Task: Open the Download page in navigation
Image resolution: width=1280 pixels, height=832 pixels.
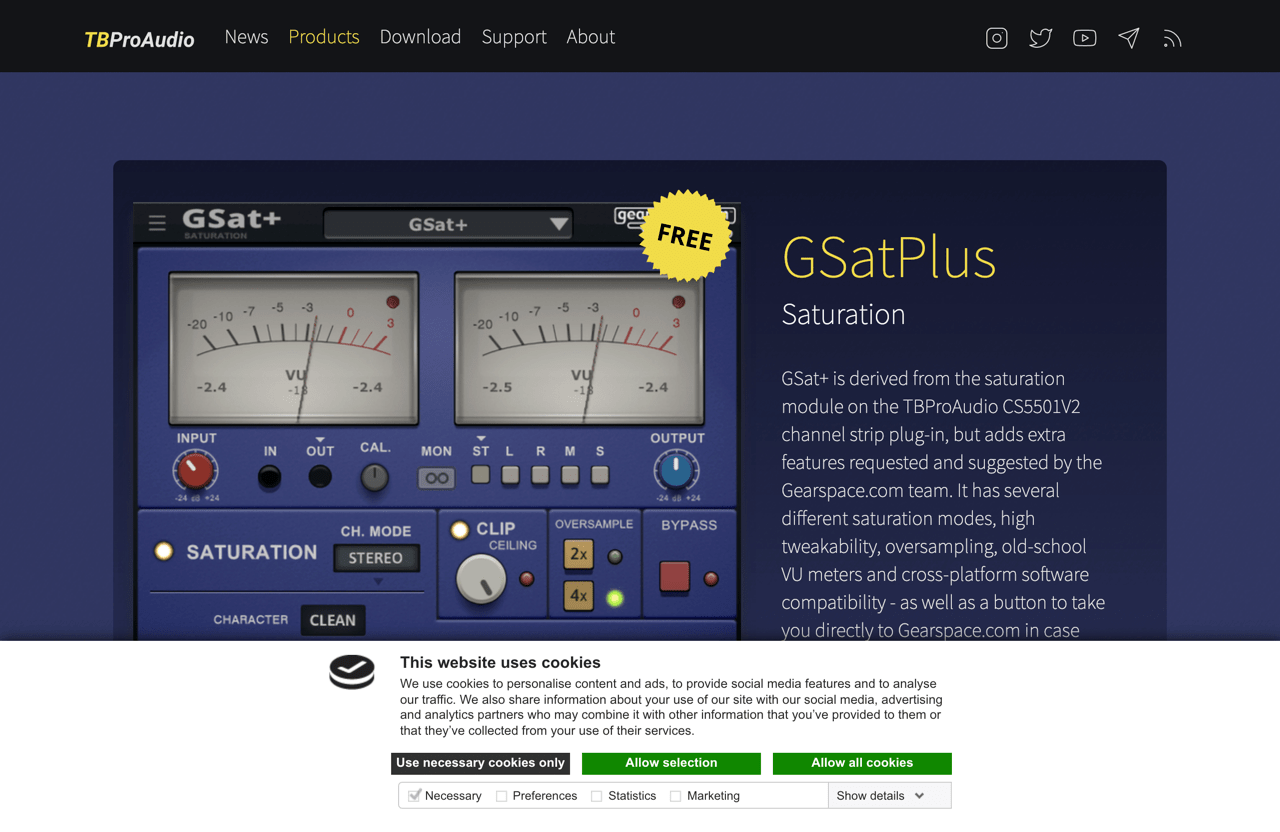Action: coord(420,37)
